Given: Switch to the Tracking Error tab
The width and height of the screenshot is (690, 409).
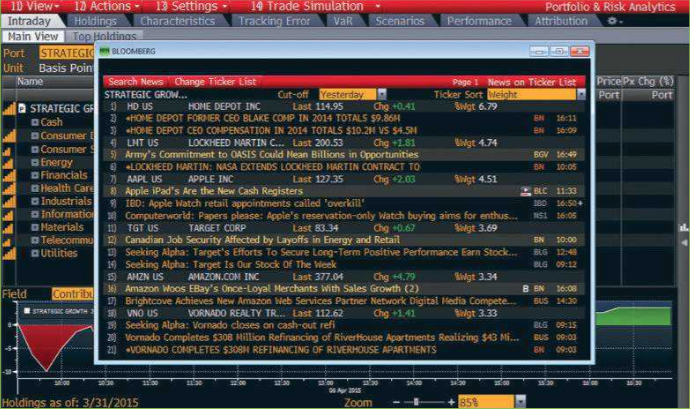Looking at the screenshot, I should pos(274,21).
